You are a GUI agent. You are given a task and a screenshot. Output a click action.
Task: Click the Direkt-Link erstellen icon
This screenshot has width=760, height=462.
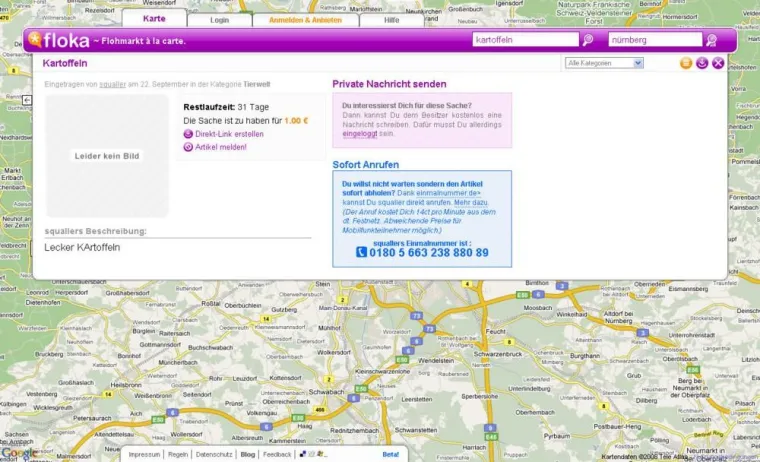pyautogui.click(x=188, y=134)
